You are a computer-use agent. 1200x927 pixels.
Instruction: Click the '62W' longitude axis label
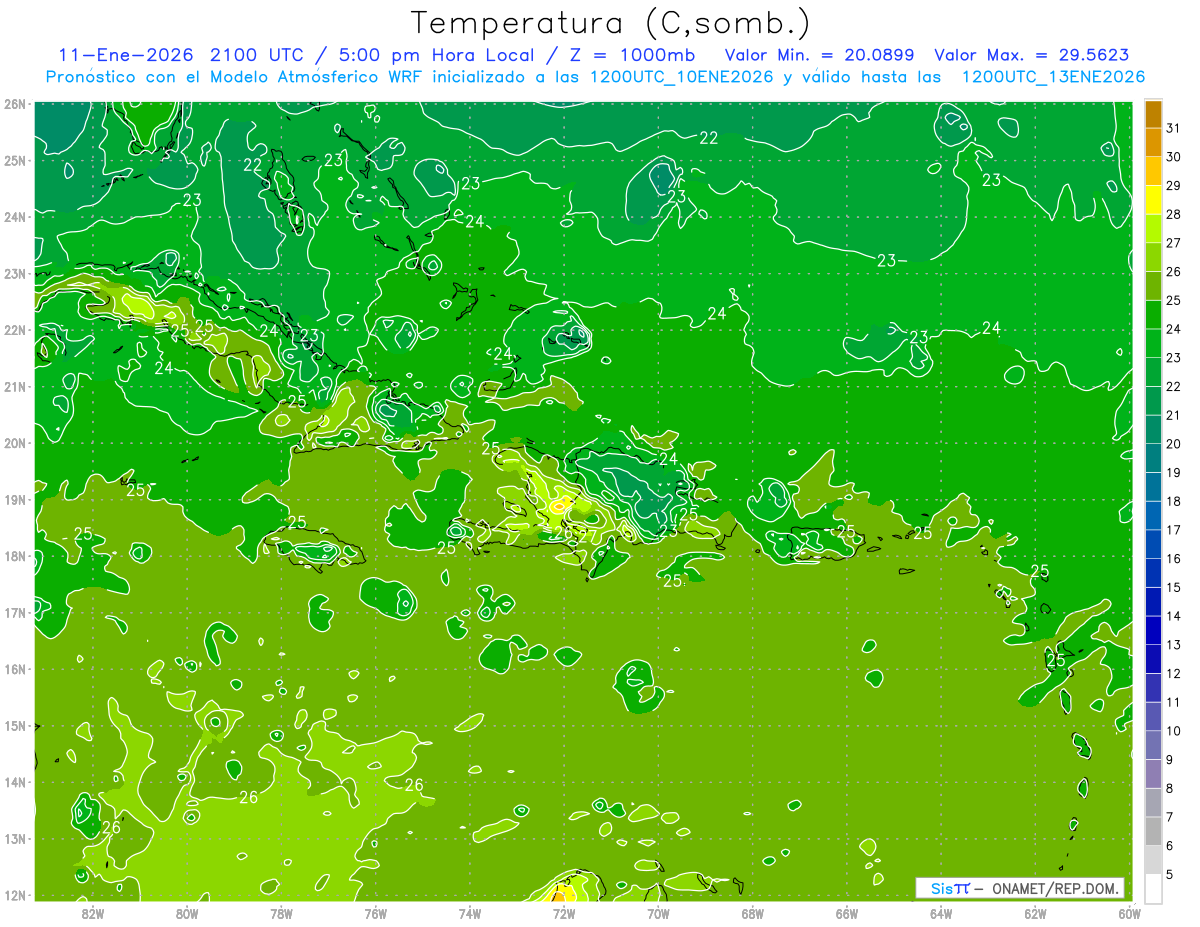[1035, 913]
